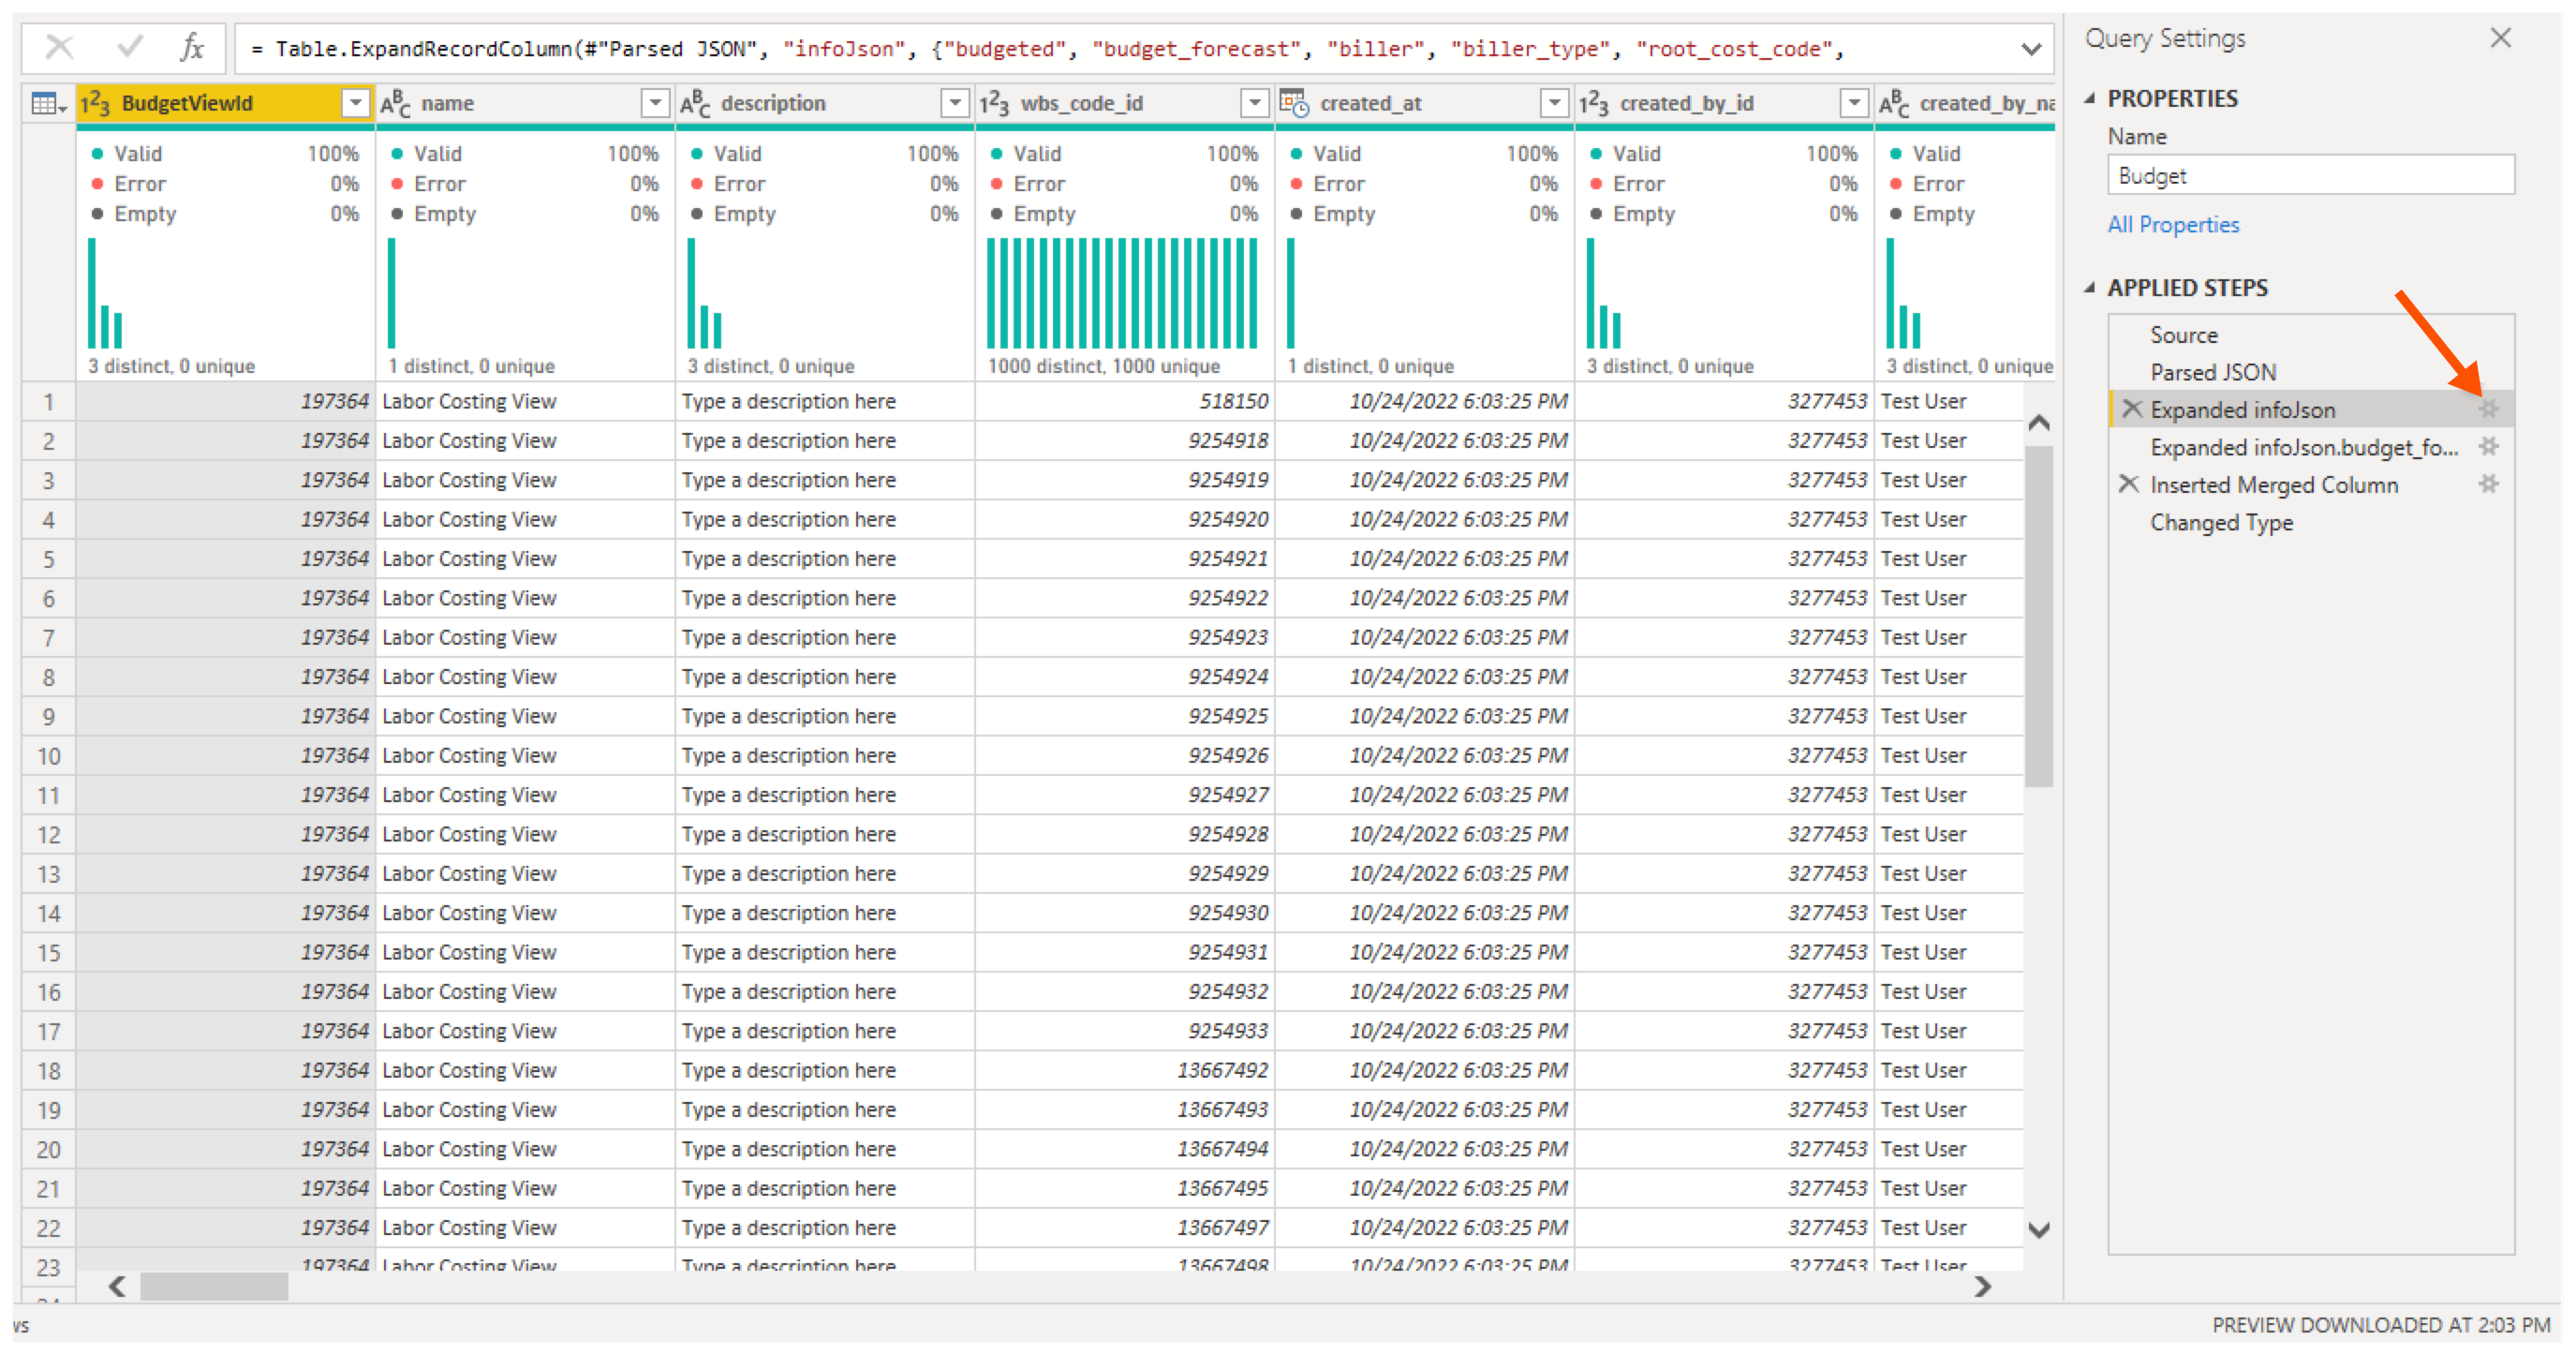The width and height of the screenshot is (2576, 1355).
Task: Click '1000 distinct, 1000 unique' label
Action: coord(1103,366)
